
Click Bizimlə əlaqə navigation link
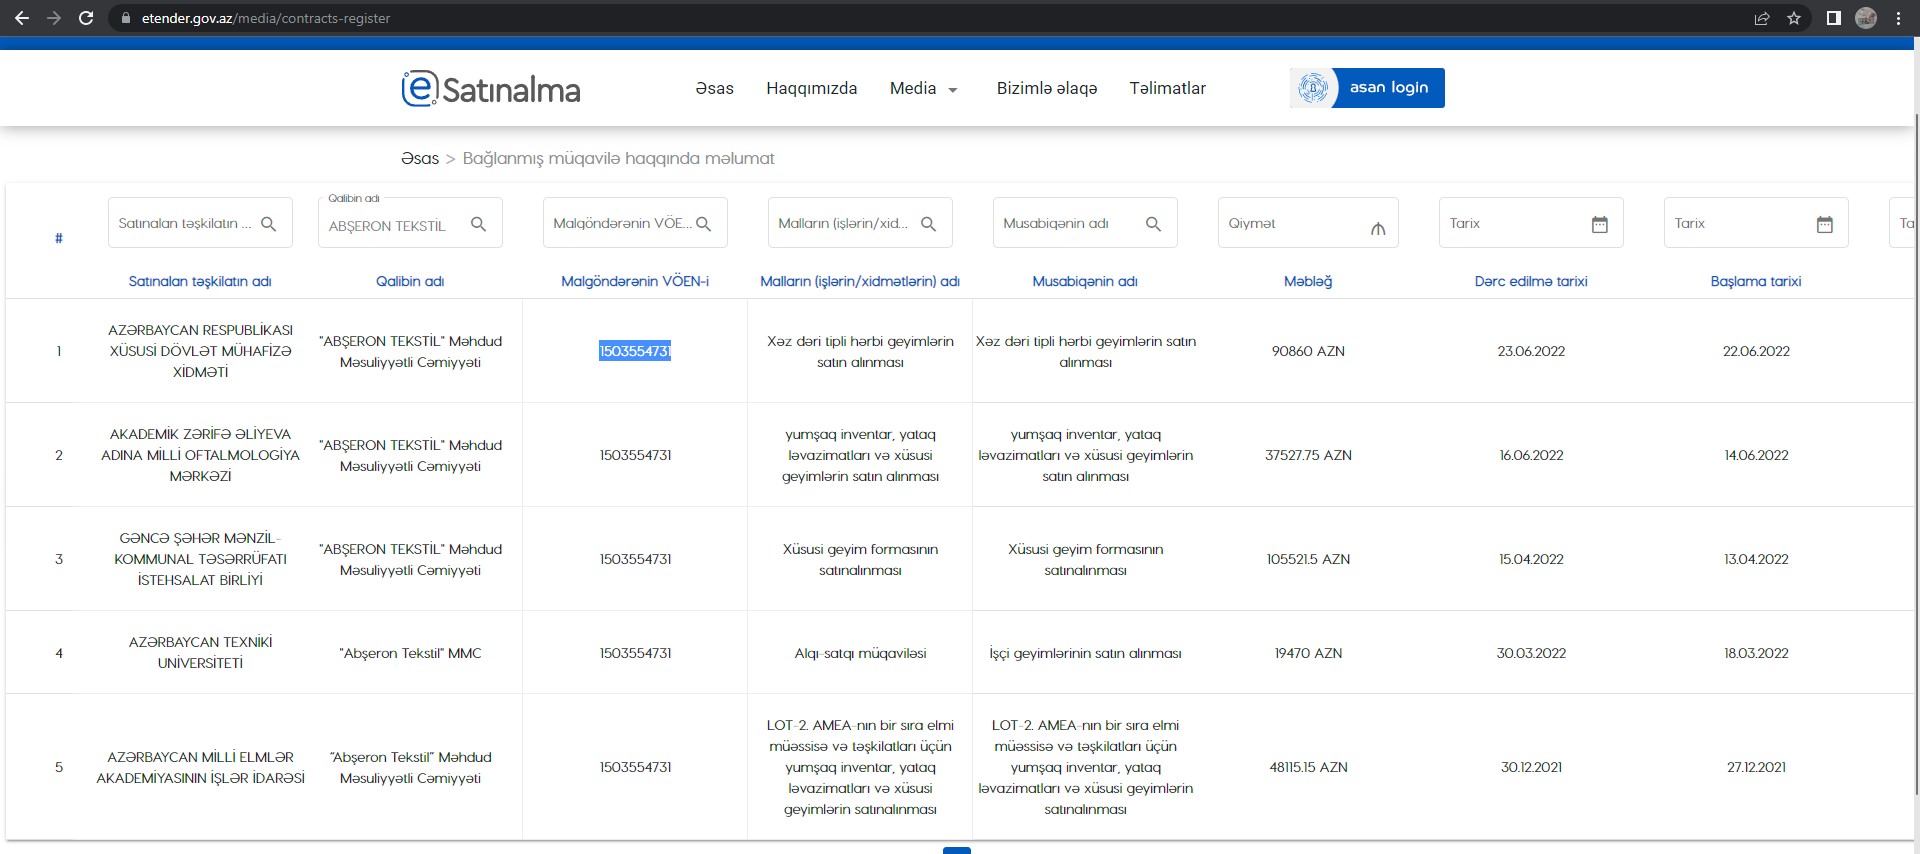pos(1046,89)
